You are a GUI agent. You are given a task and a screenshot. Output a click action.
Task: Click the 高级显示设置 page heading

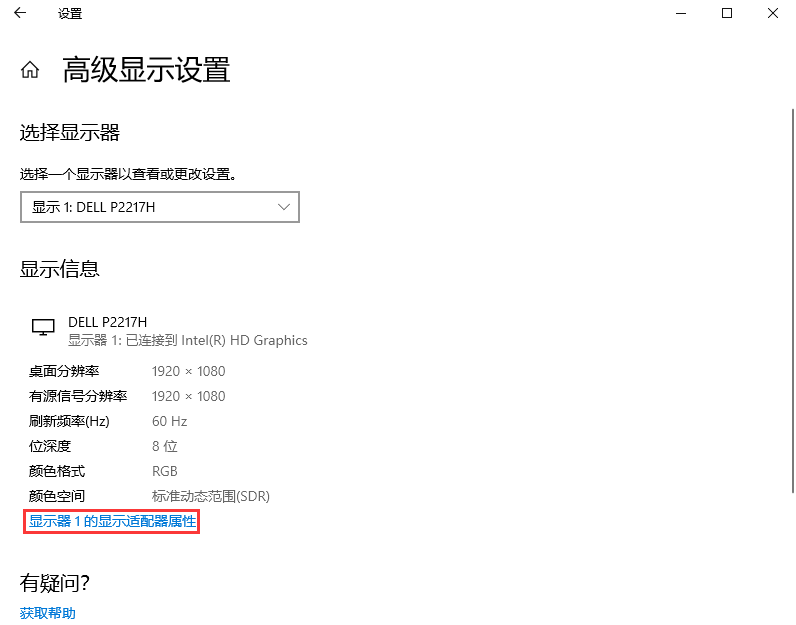tap(146, 70)
